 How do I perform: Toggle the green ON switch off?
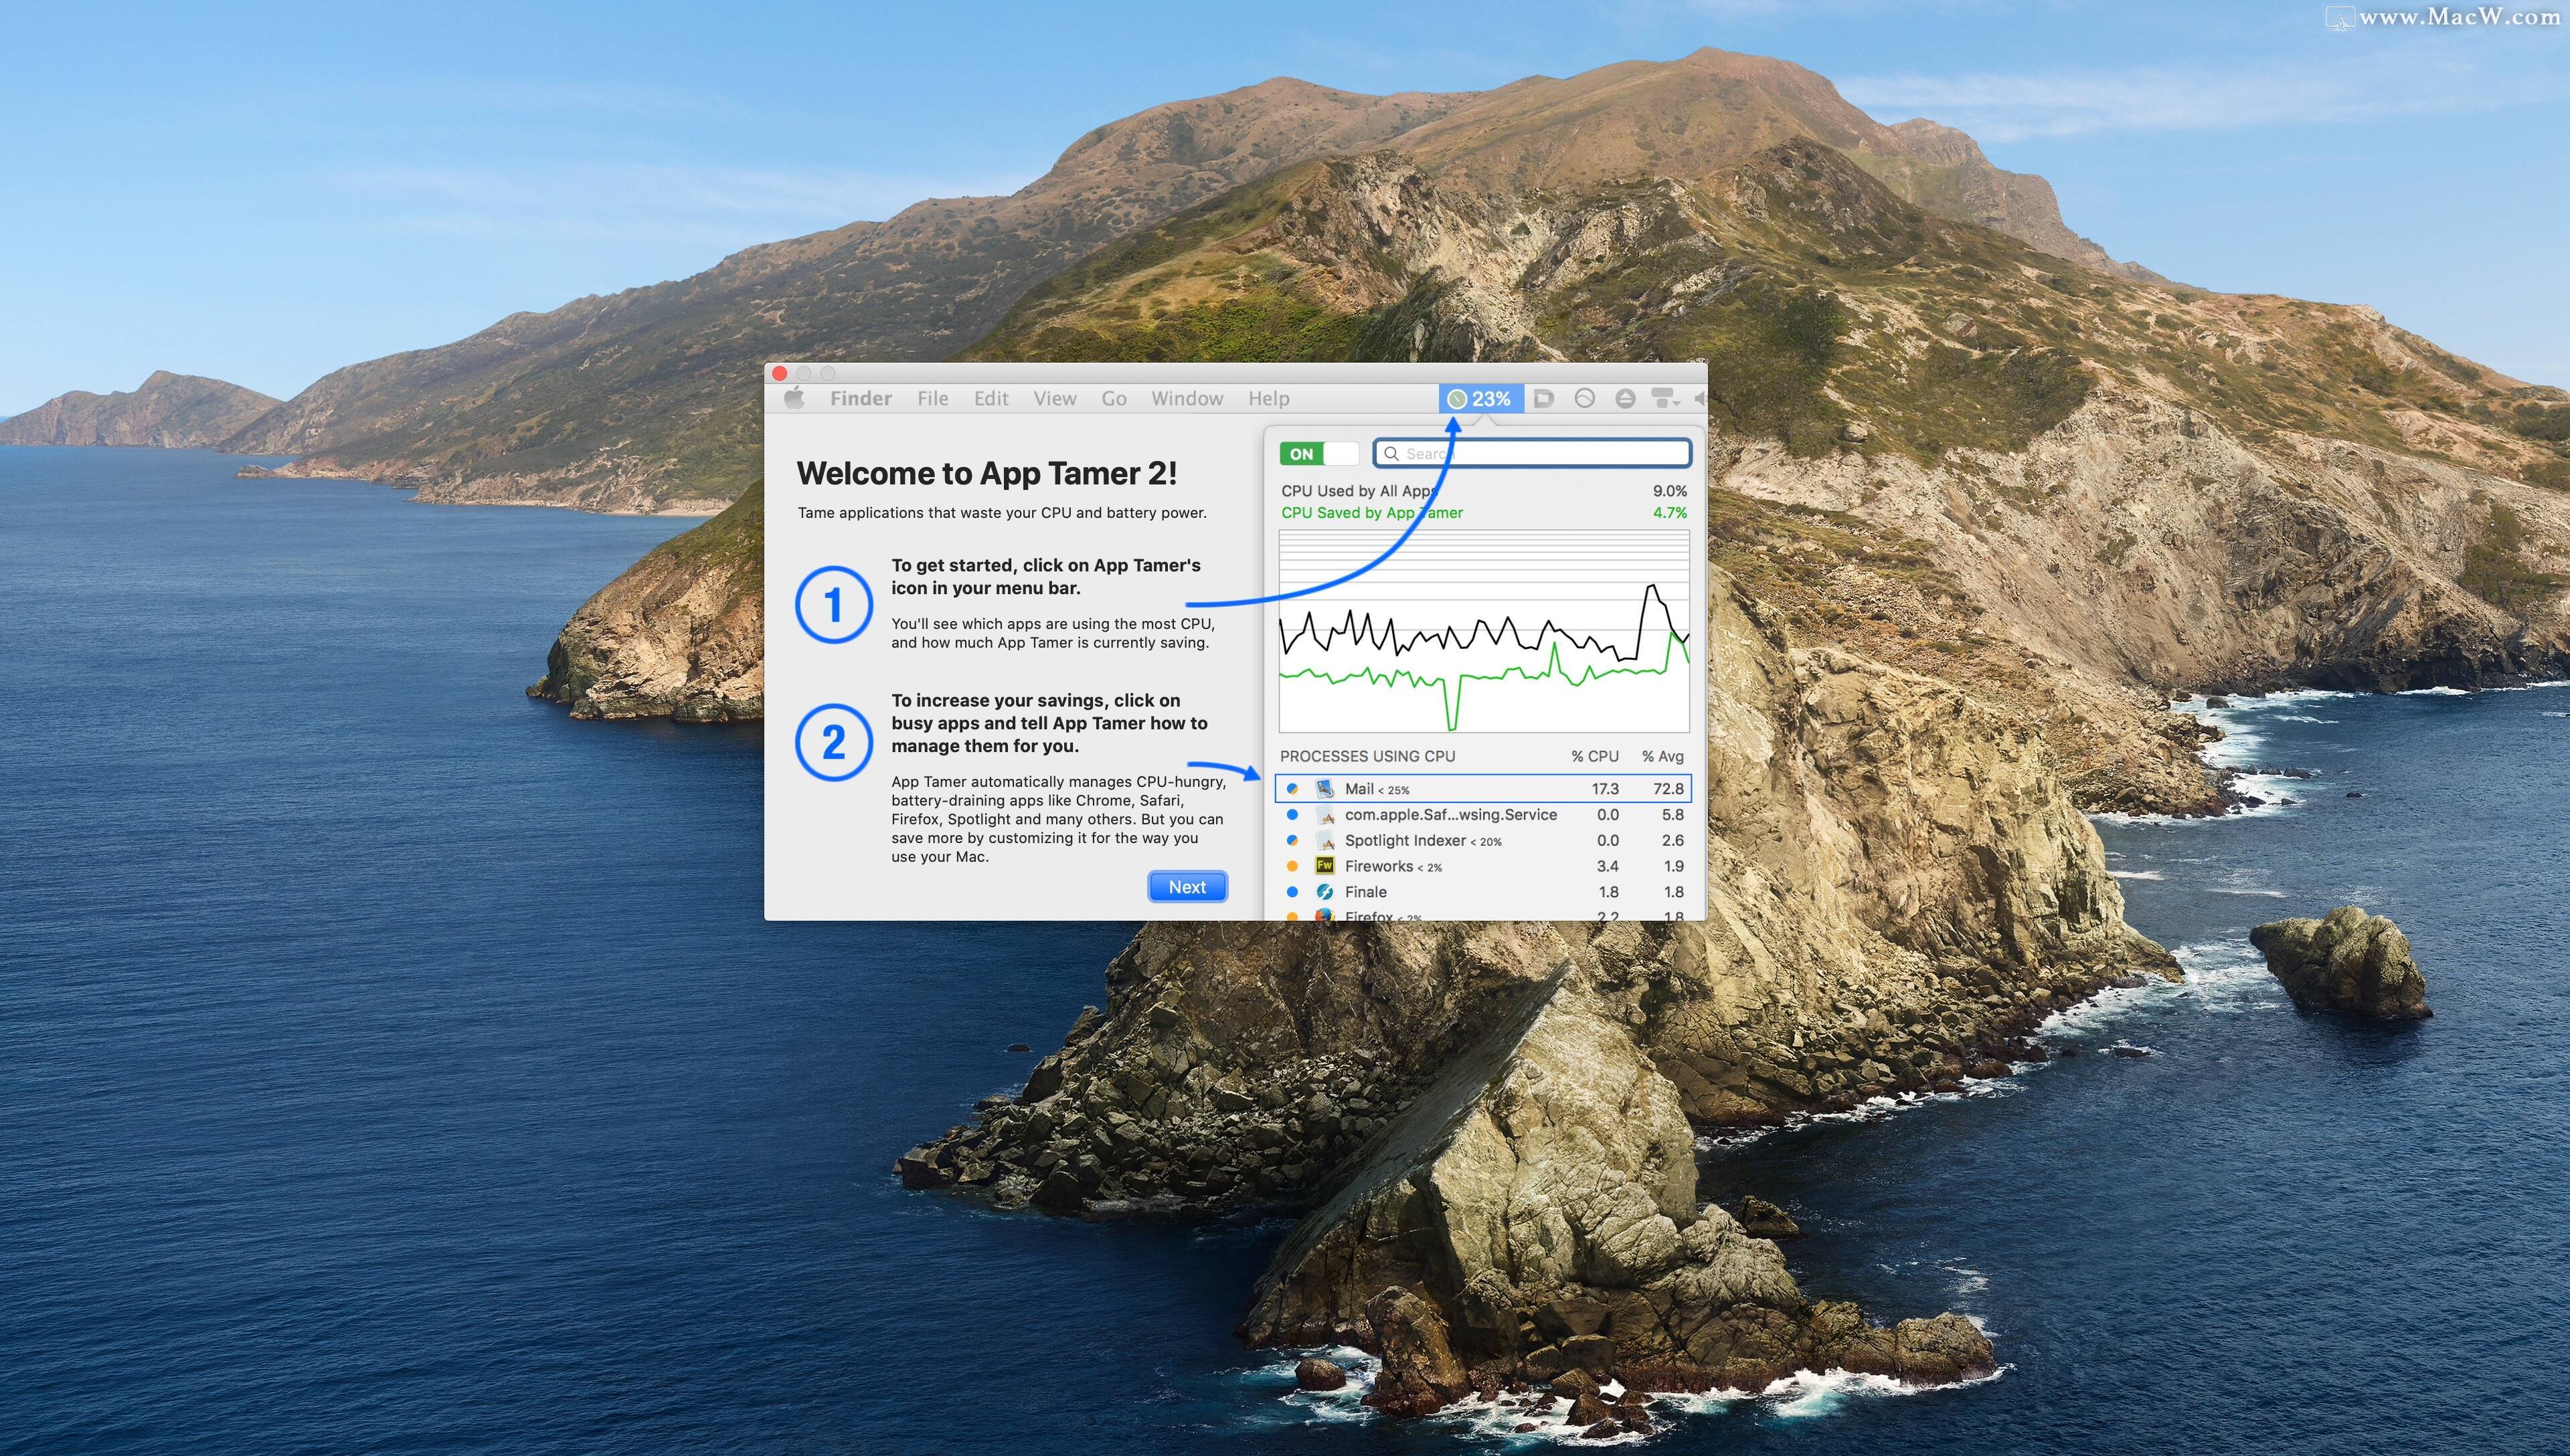1319,454
